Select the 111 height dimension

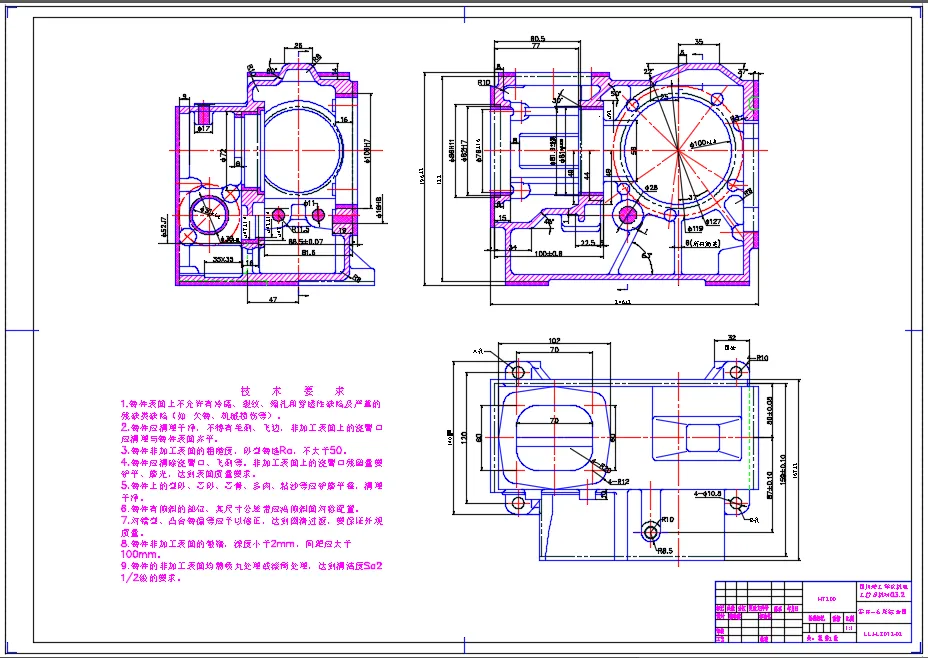click(439, 178)
